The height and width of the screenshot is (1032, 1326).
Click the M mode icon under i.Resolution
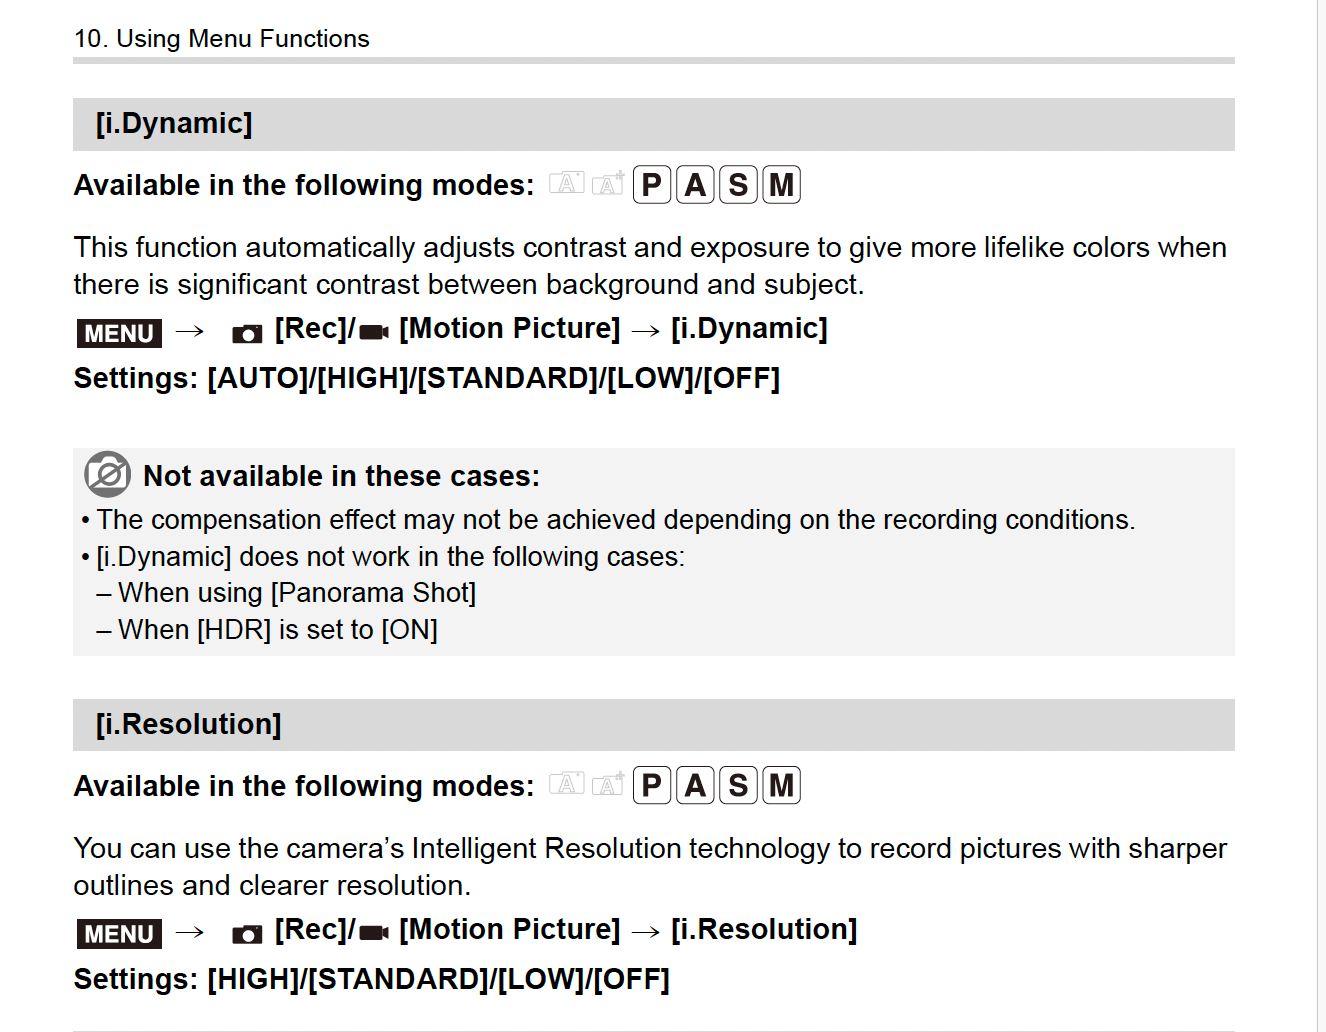[781, 786]
